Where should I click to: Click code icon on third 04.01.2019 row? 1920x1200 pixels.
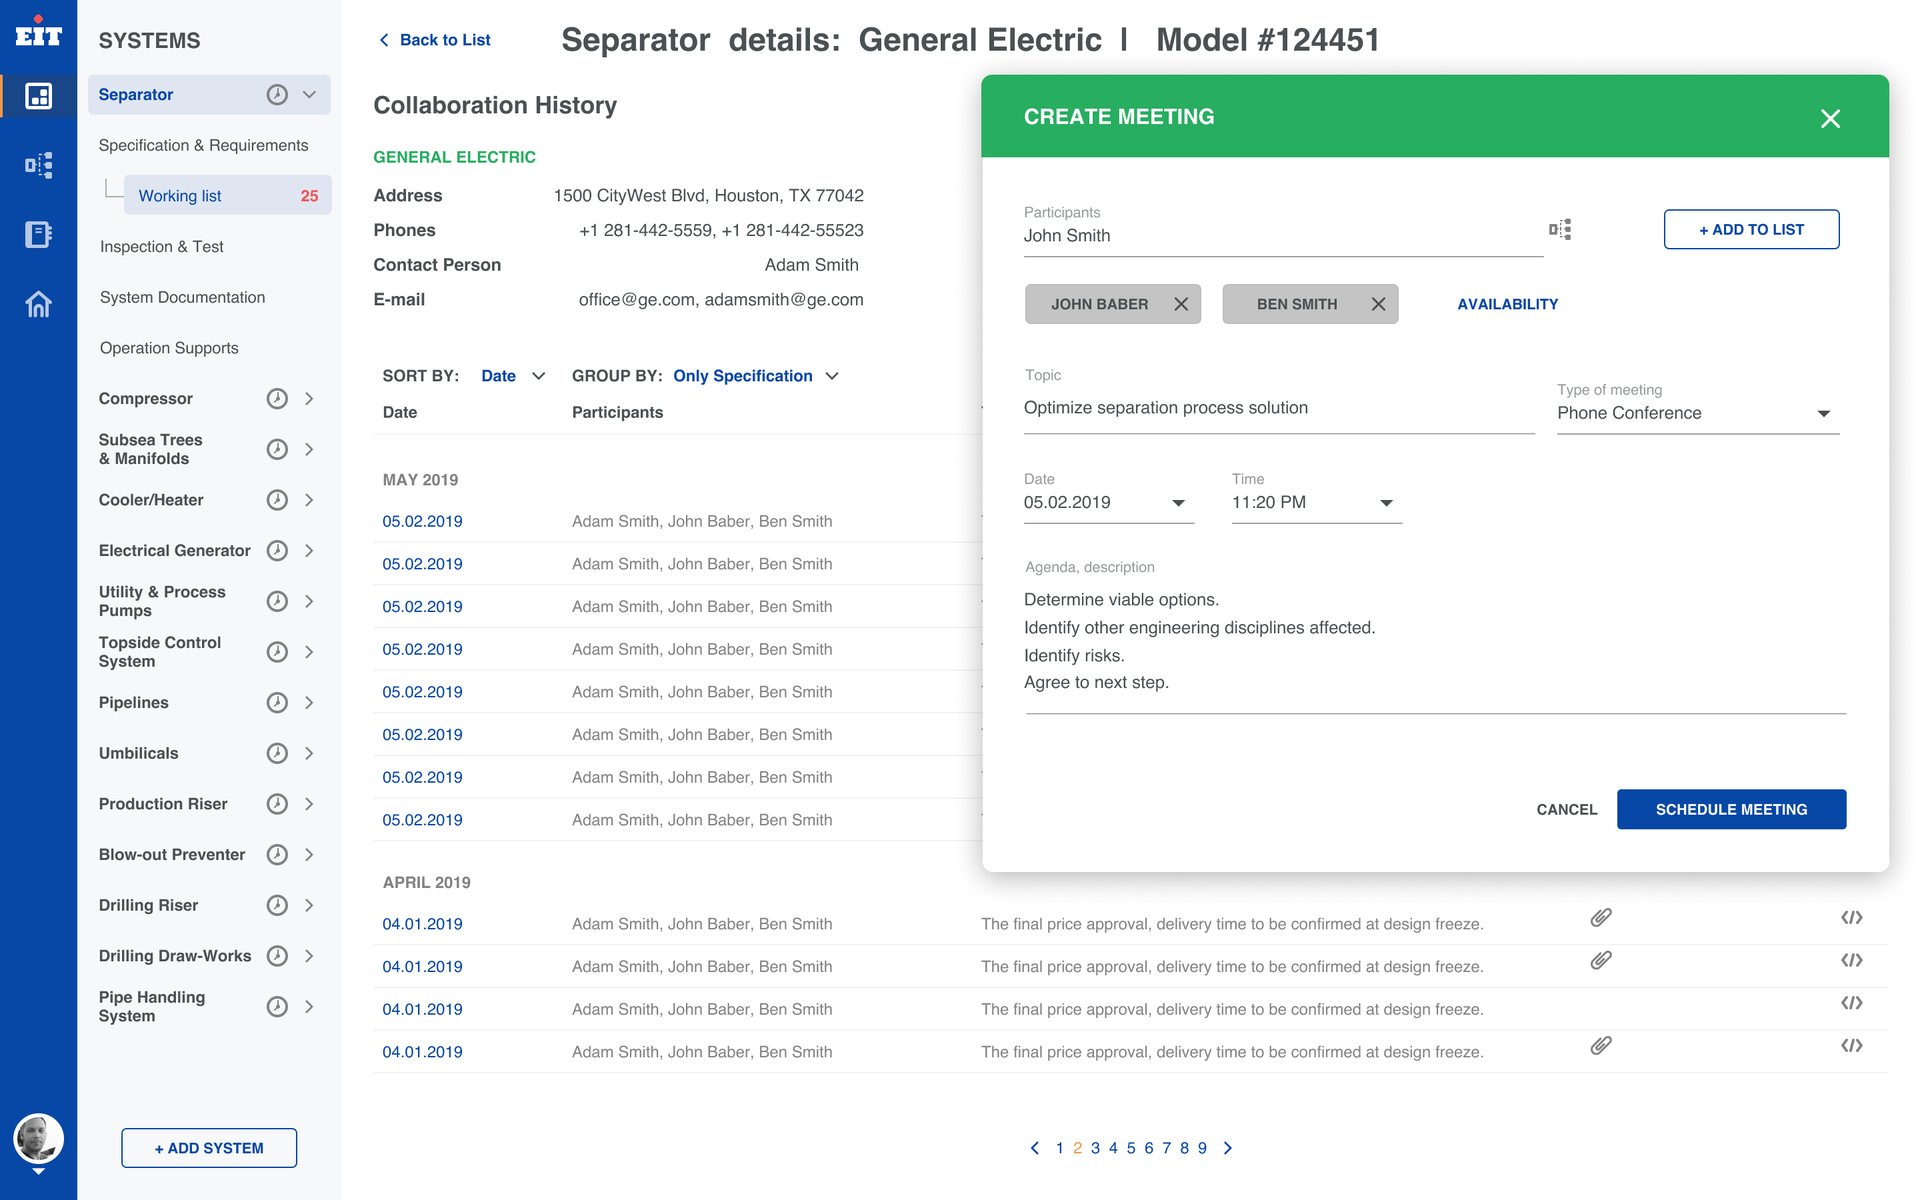coord(1851,1003)
